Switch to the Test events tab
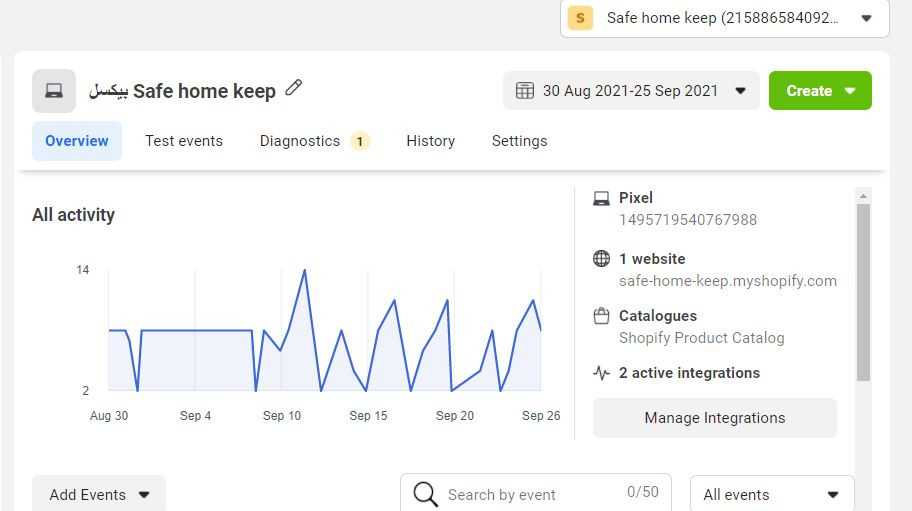912x511 pixels. click(x=184, y=141)
